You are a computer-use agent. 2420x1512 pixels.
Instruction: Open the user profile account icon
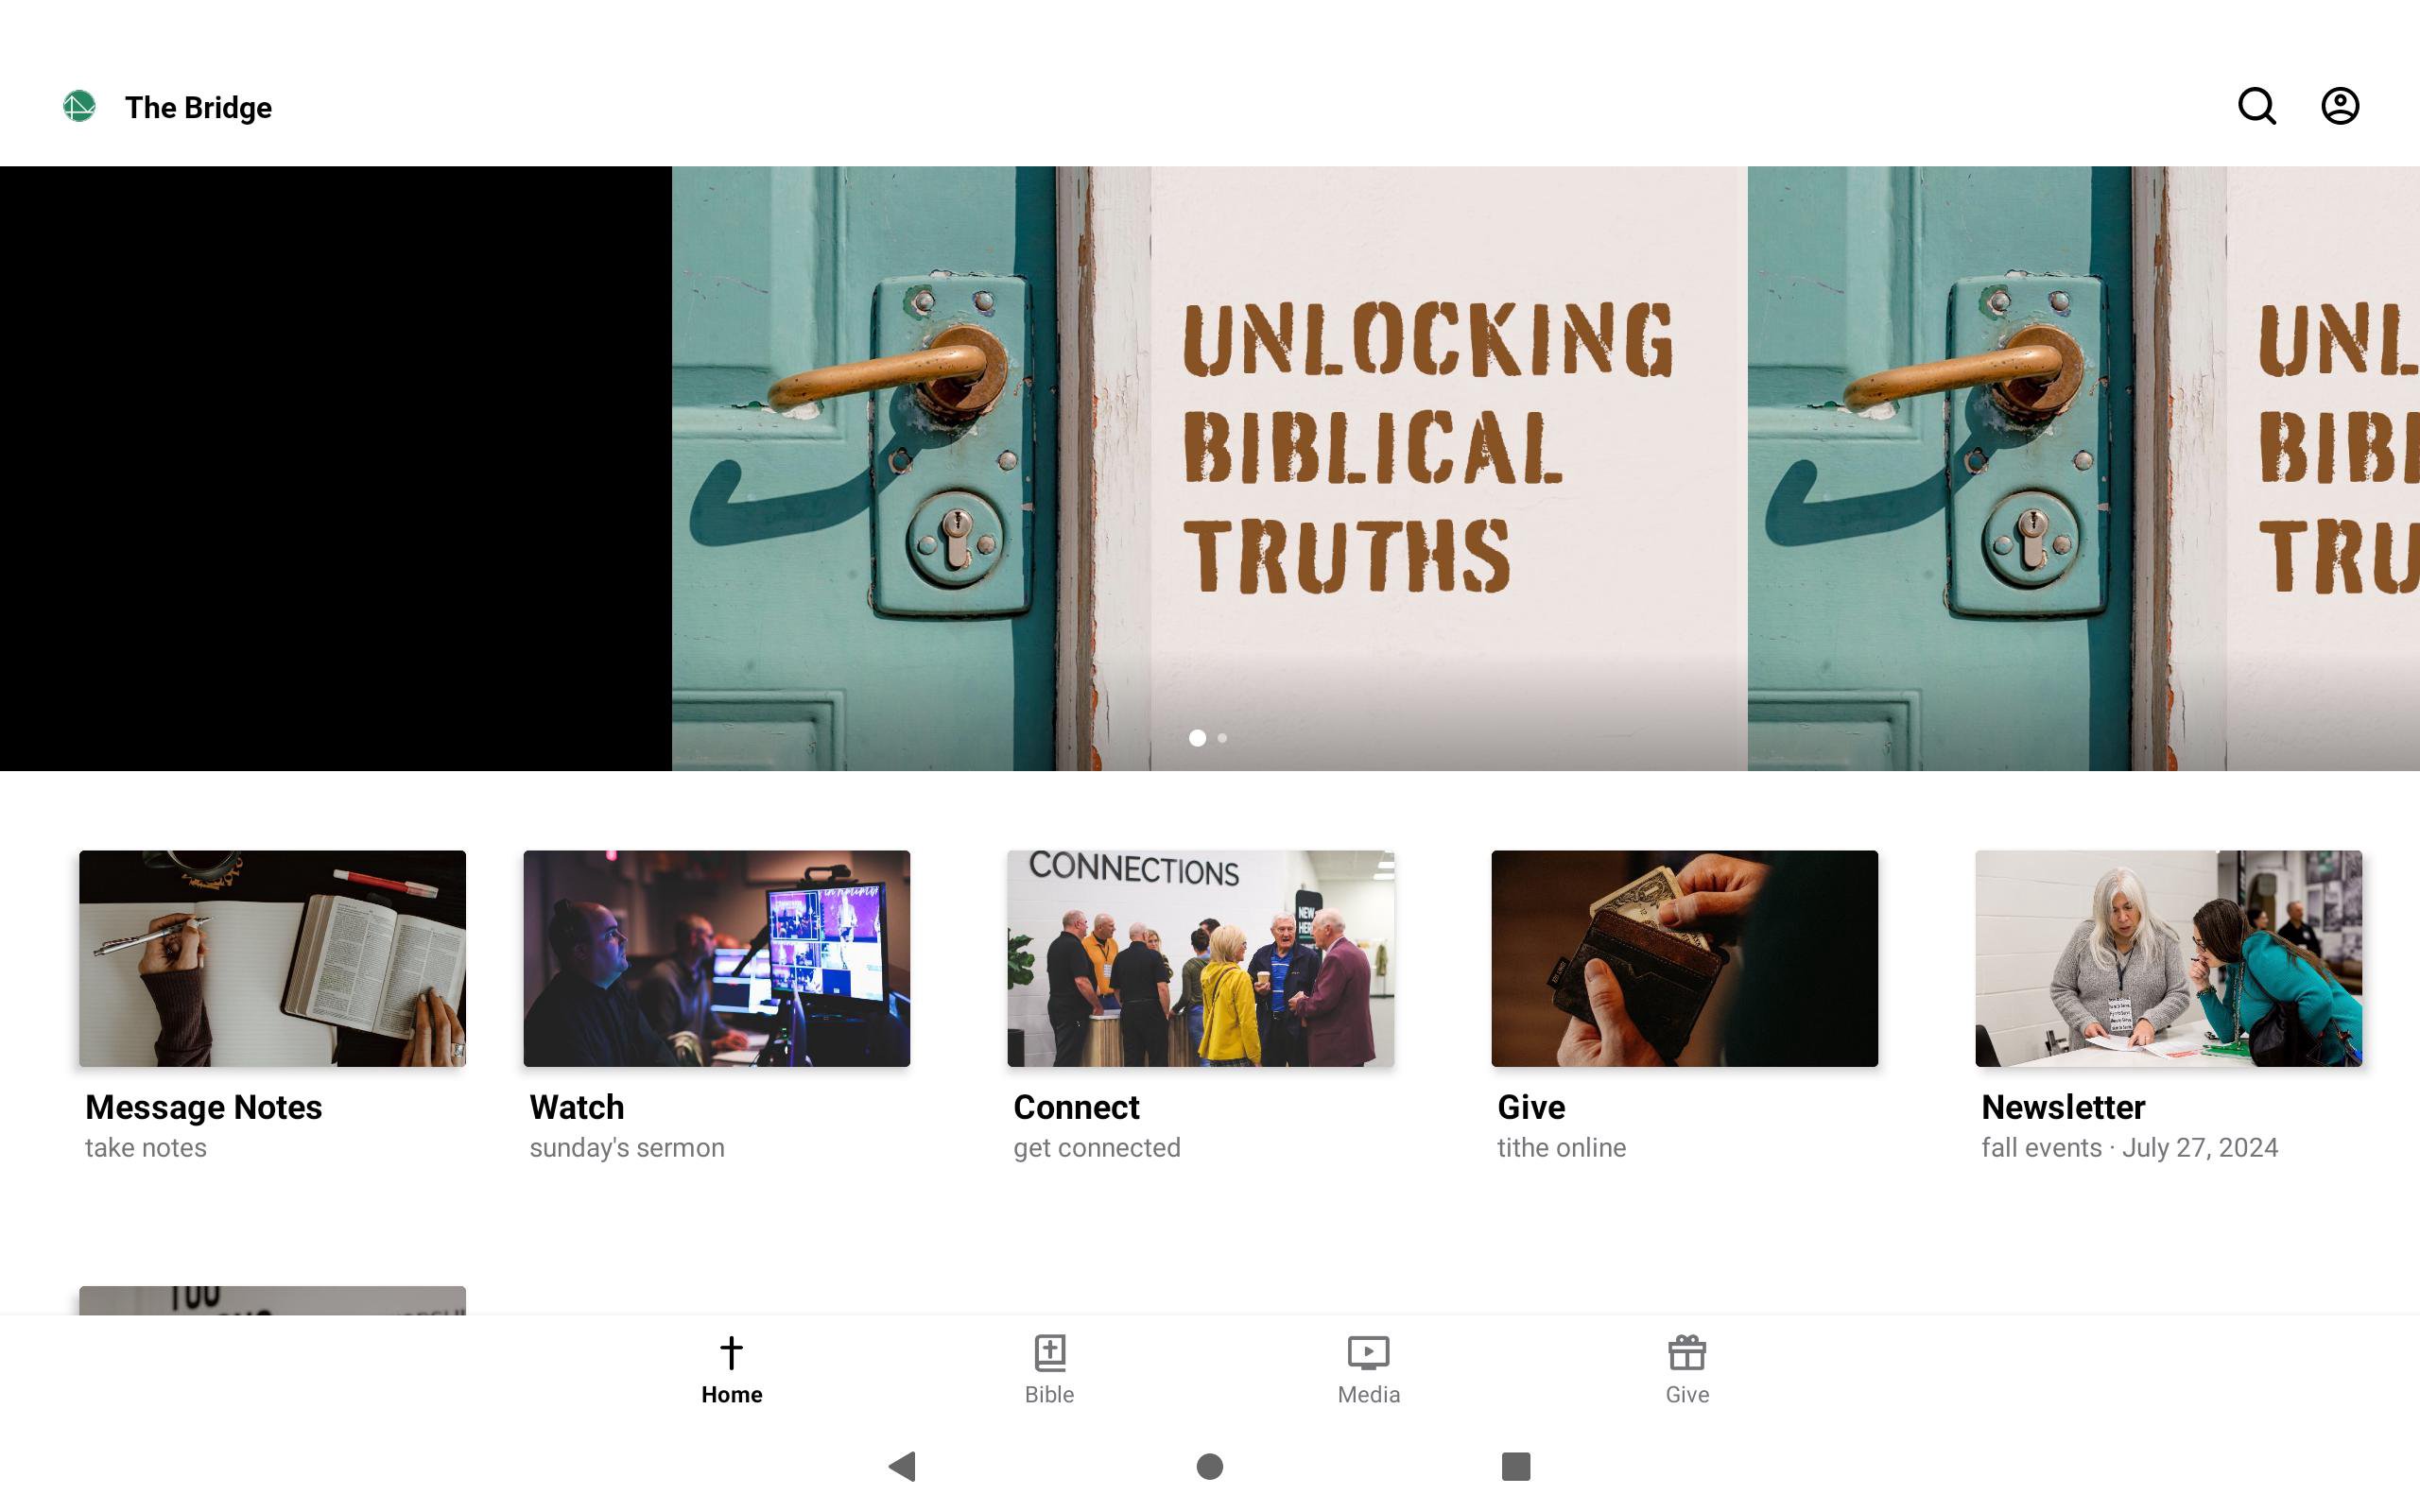(x=2339, y=106)
